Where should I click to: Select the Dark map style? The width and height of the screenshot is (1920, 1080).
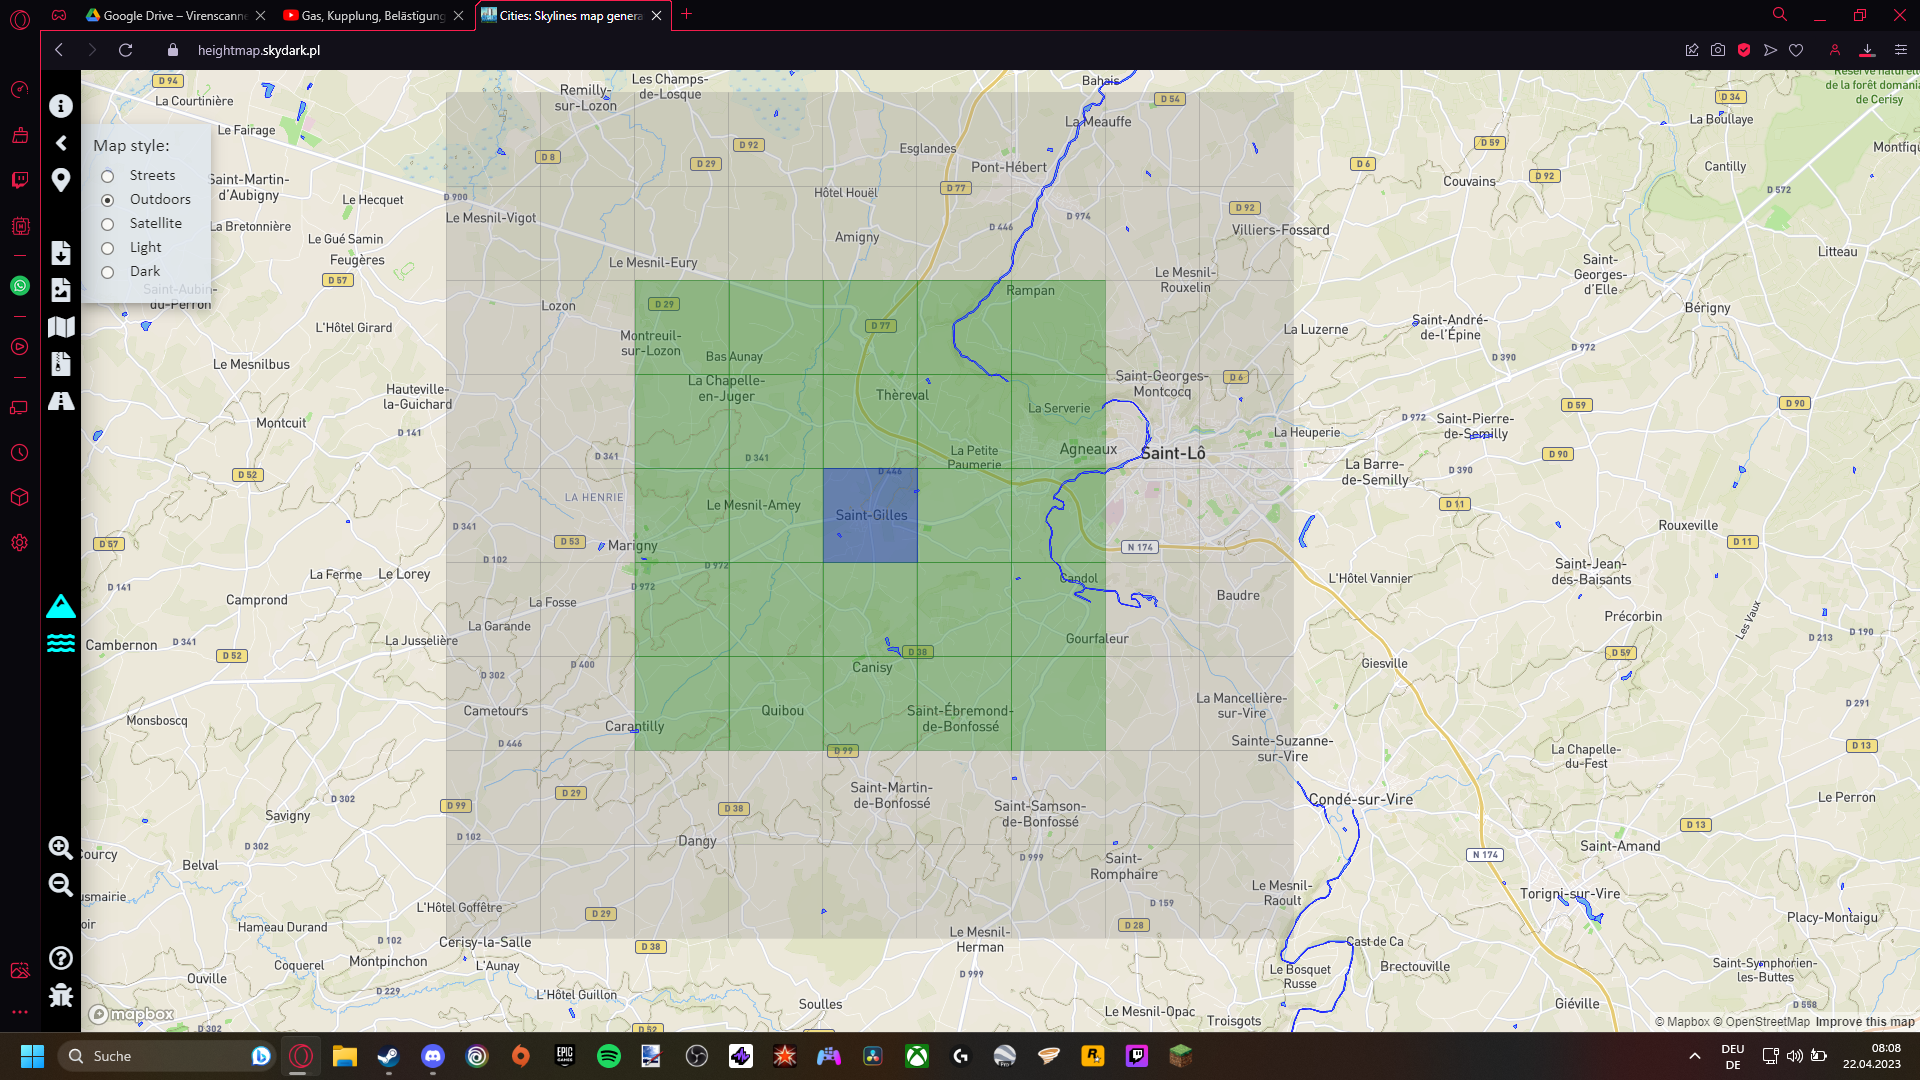108,272
